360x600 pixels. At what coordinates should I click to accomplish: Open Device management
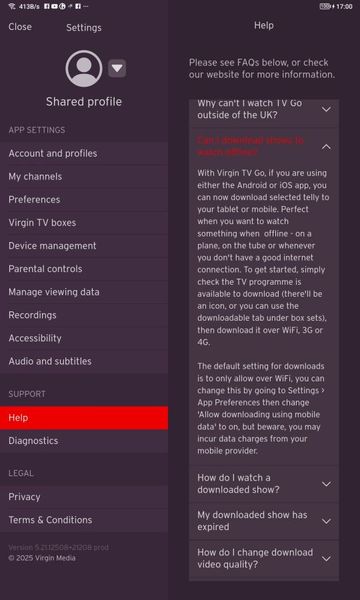click(x=84, y=246)
